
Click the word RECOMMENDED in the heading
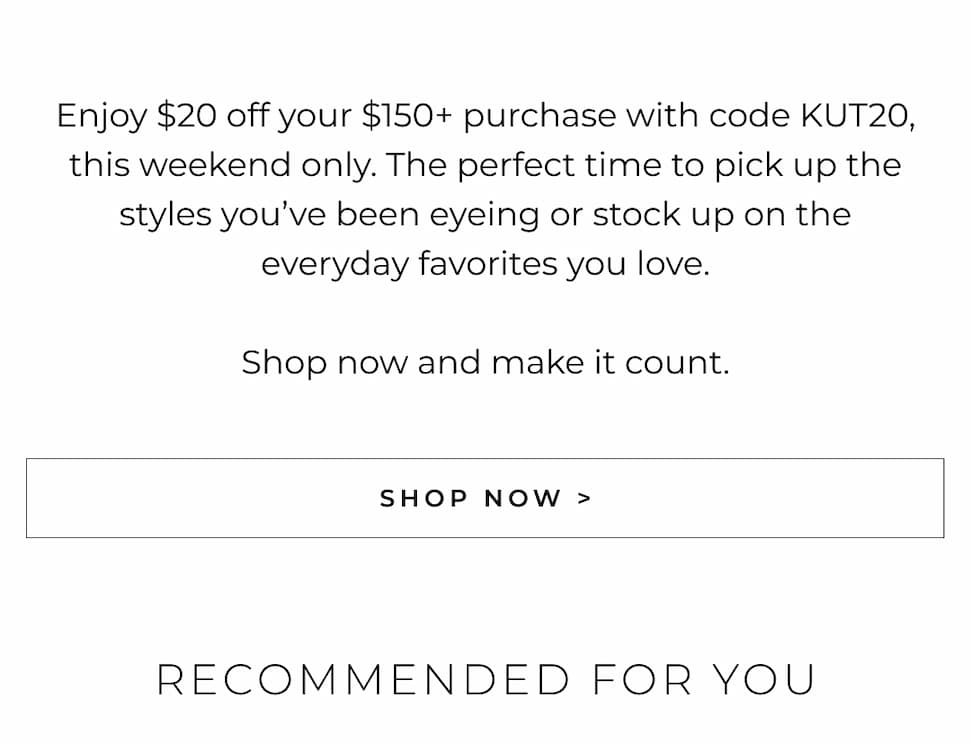pyautogui.click(x=363, y=680)
